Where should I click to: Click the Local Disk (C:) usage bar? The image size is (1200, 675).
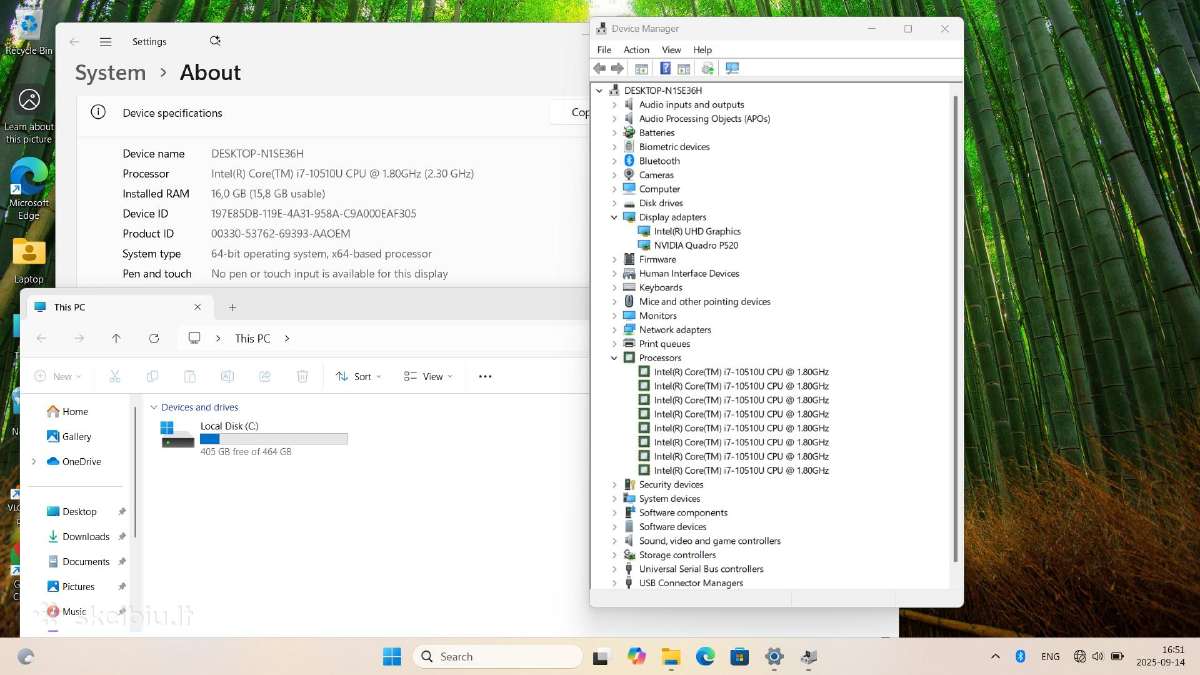point(273,439)
